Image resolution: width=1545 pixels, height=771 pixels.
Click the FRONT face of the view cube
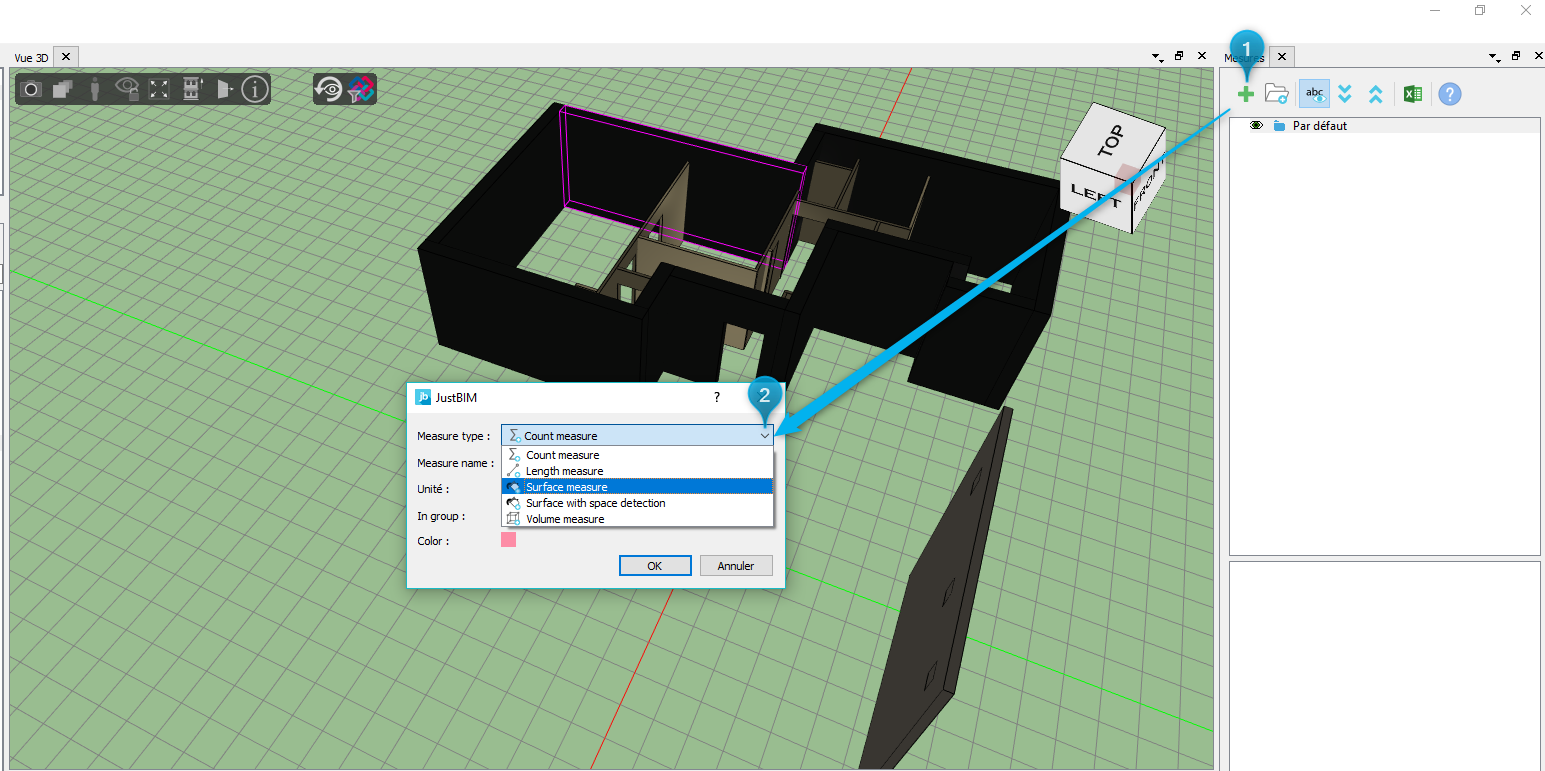click(x=1148, y=183)
